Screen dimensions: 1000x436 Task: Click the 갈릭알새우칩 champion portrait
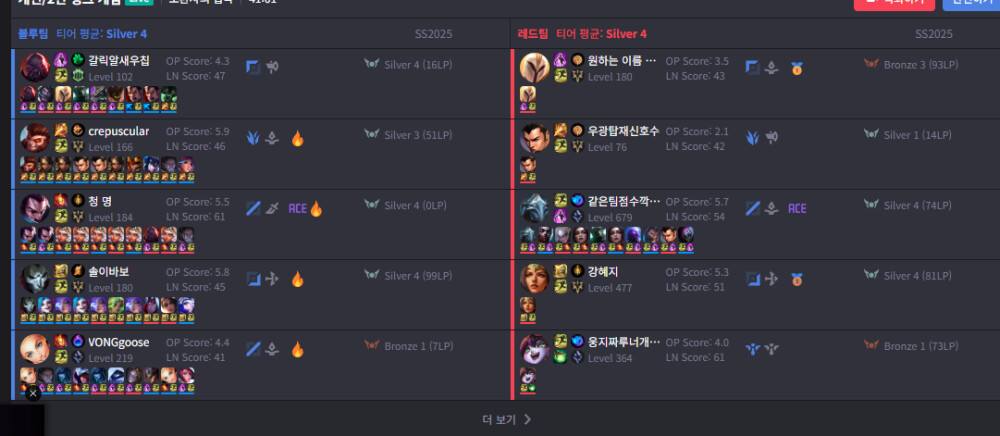35,68
